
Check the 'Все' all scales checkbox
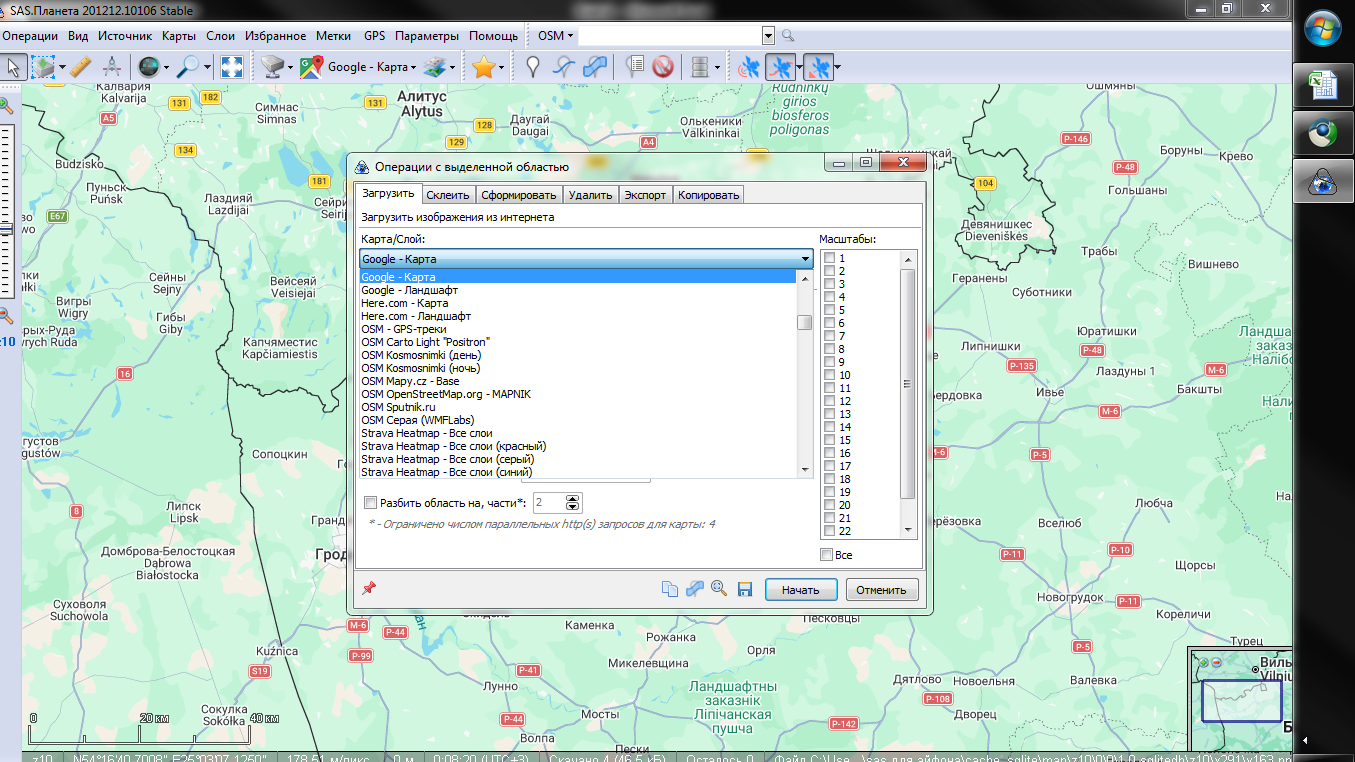pyautogui.click(x=826, y=554)
